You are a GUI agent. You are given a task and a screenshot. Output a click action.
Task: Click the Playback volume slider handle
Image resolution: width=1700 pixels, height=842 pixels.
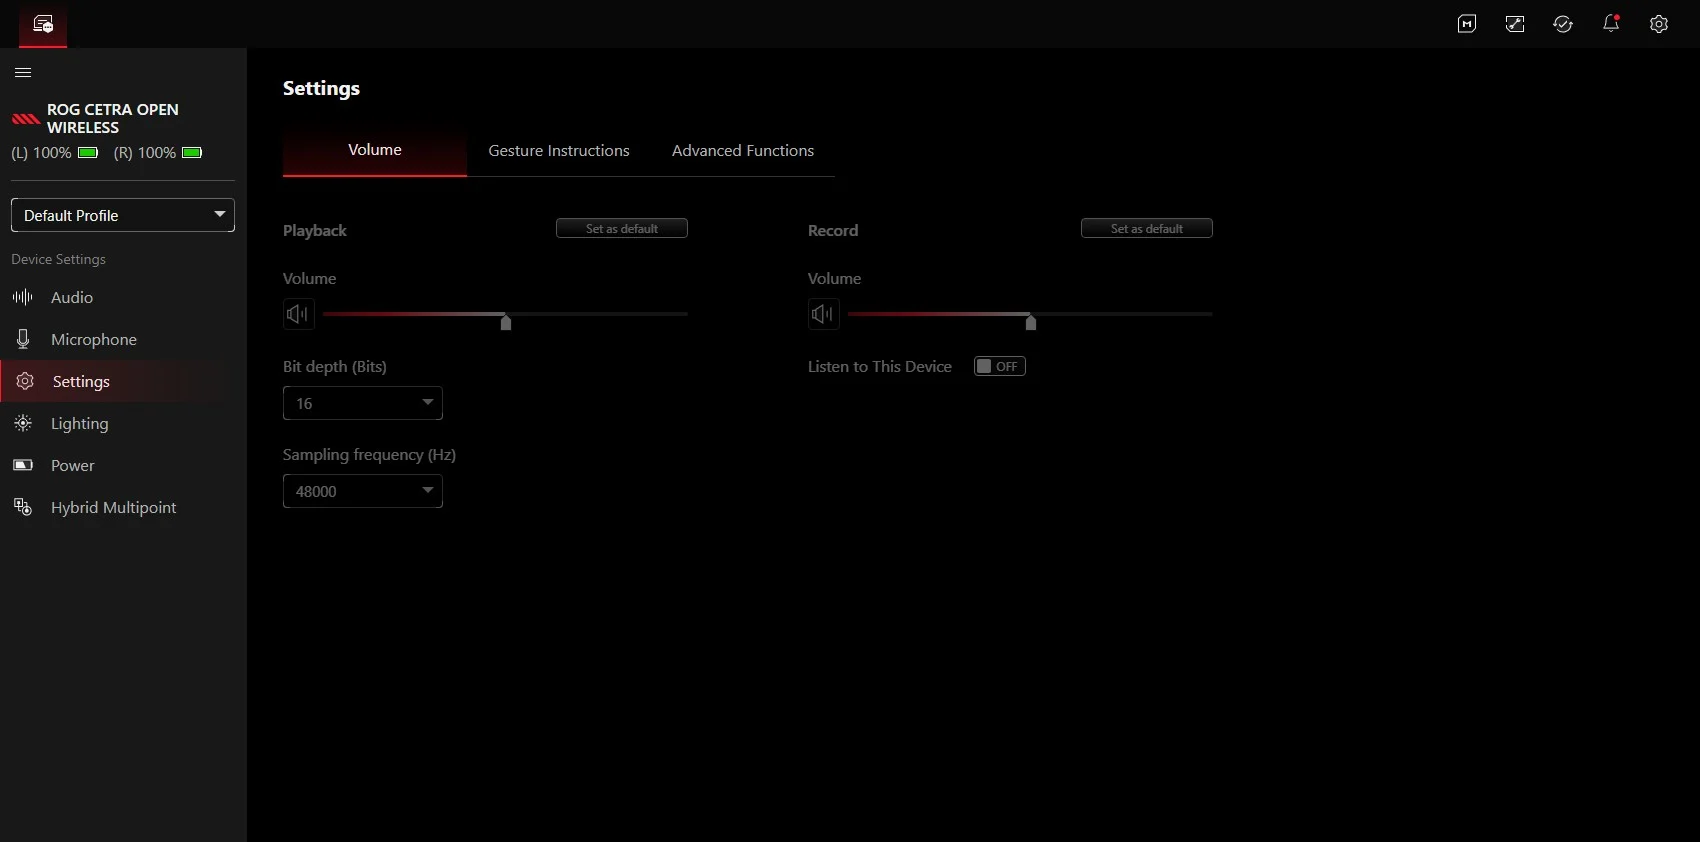pyautogui.click(x=506, y=321)
